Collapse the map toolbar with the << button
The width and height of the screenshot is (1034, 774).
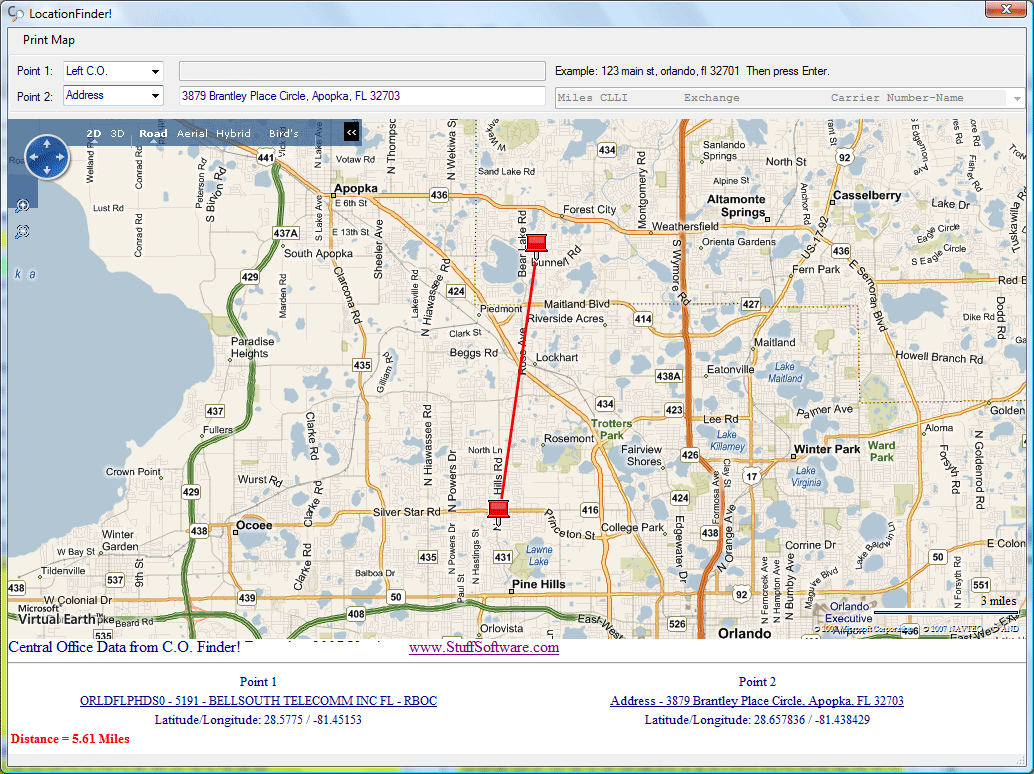tap(351, 133)
